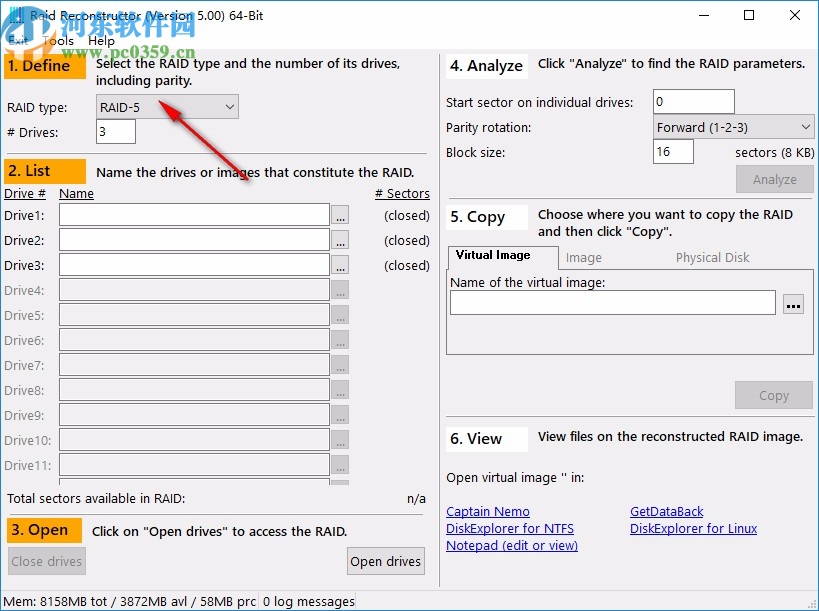Browse for virtual image file location
This screenshot has width=819, height=611.
pyautogui.click(x=793, y=304)
